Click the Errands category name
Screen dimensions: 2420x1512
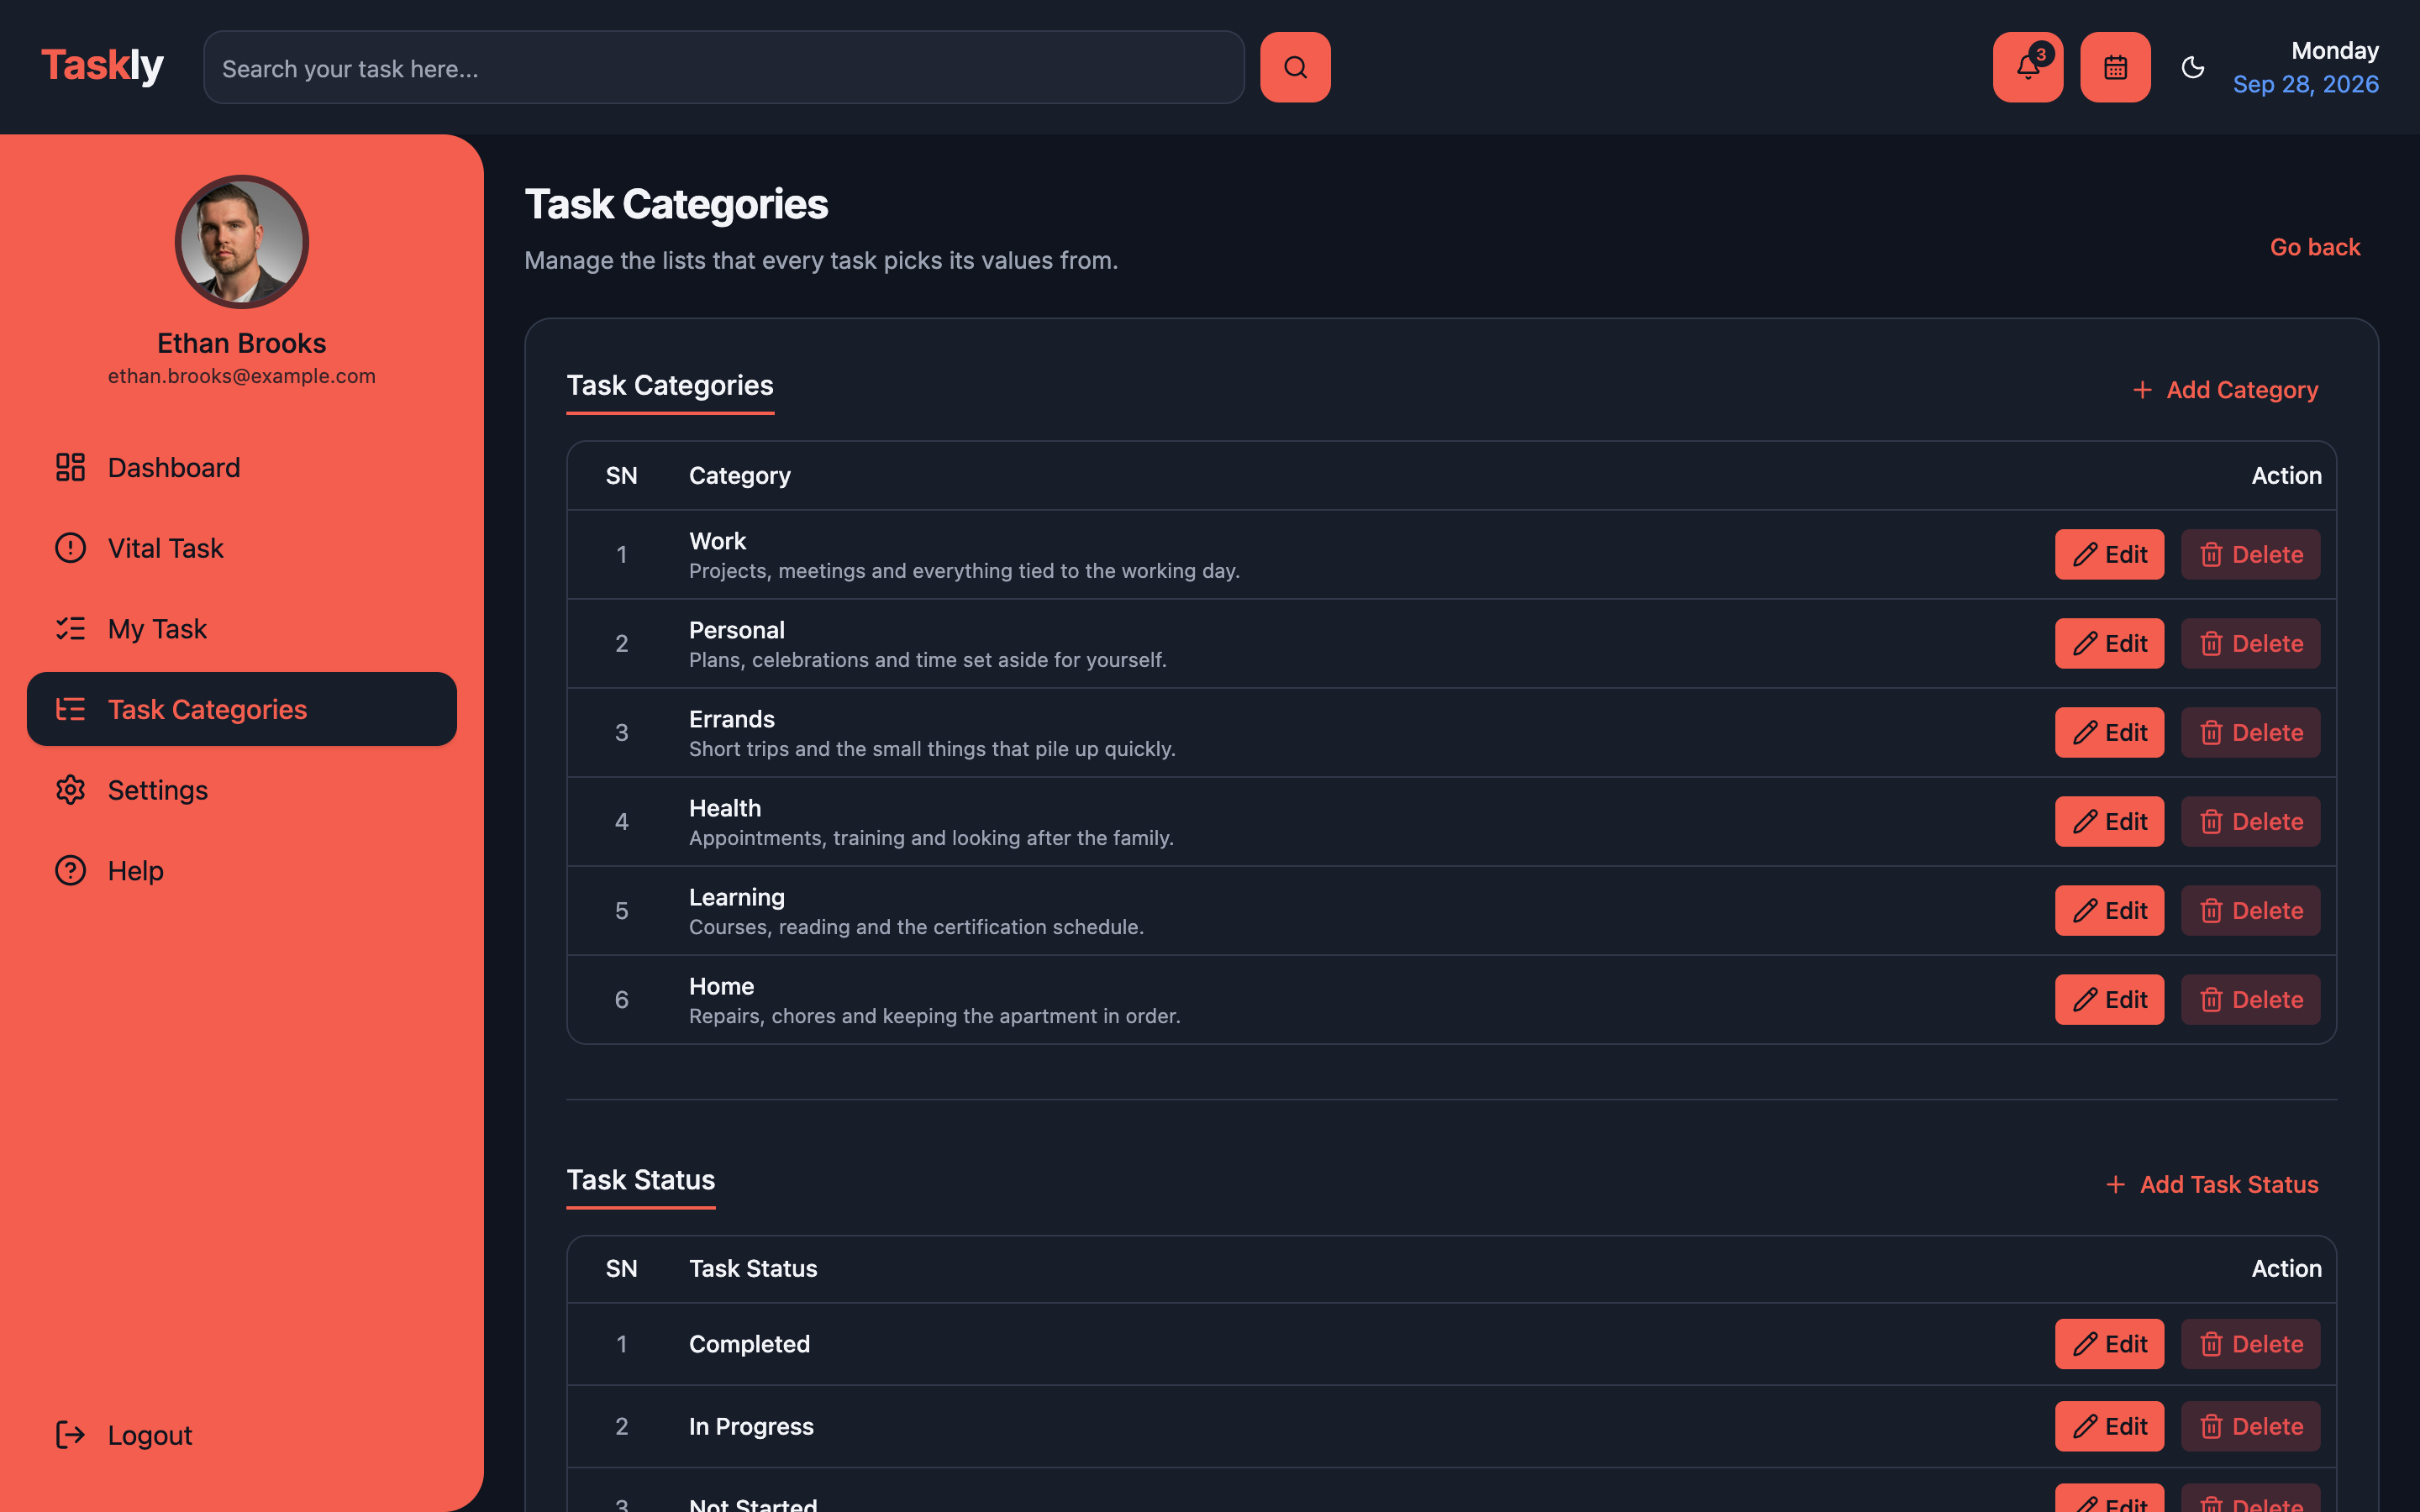[x=732, y=719]
